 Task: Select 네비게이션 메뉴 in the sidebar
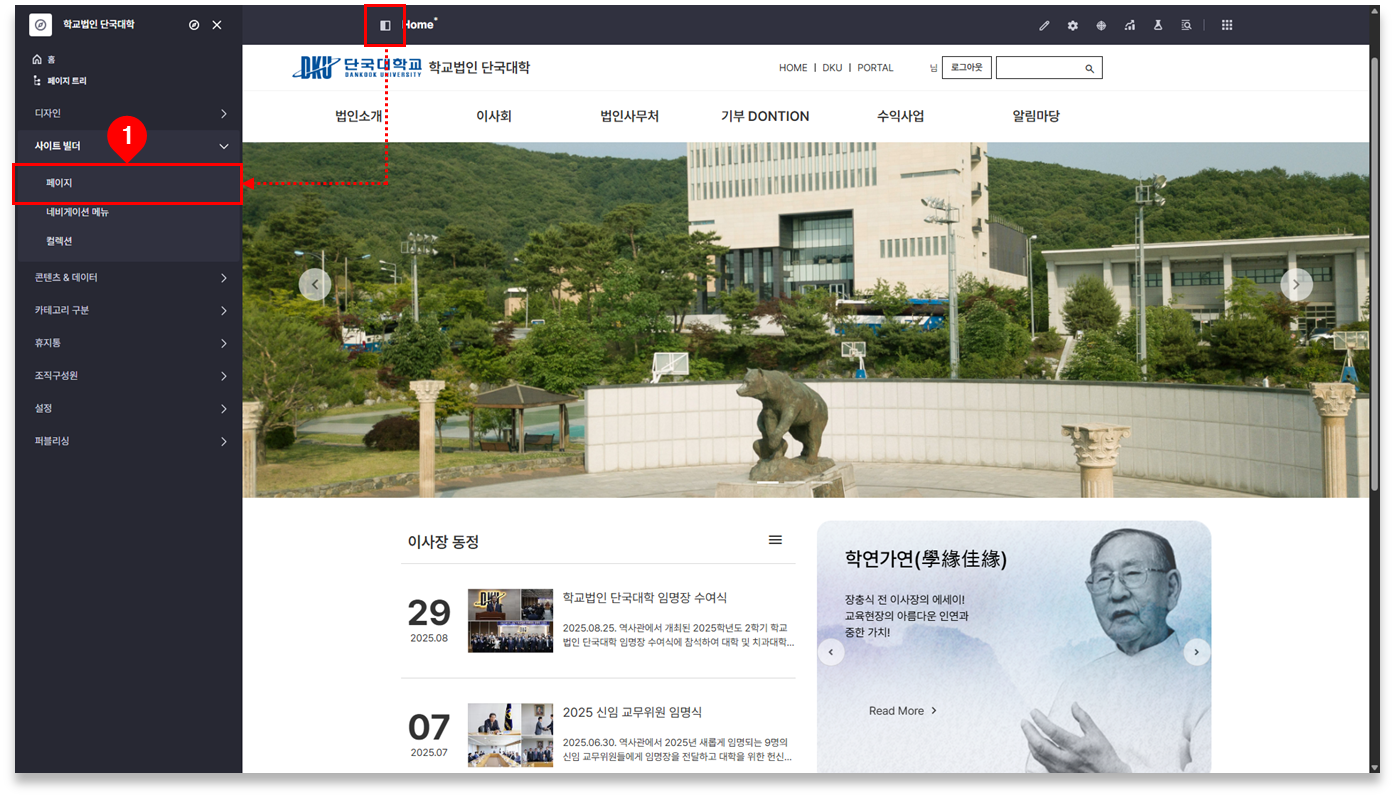pyautogui.click(x=77, y=213)
